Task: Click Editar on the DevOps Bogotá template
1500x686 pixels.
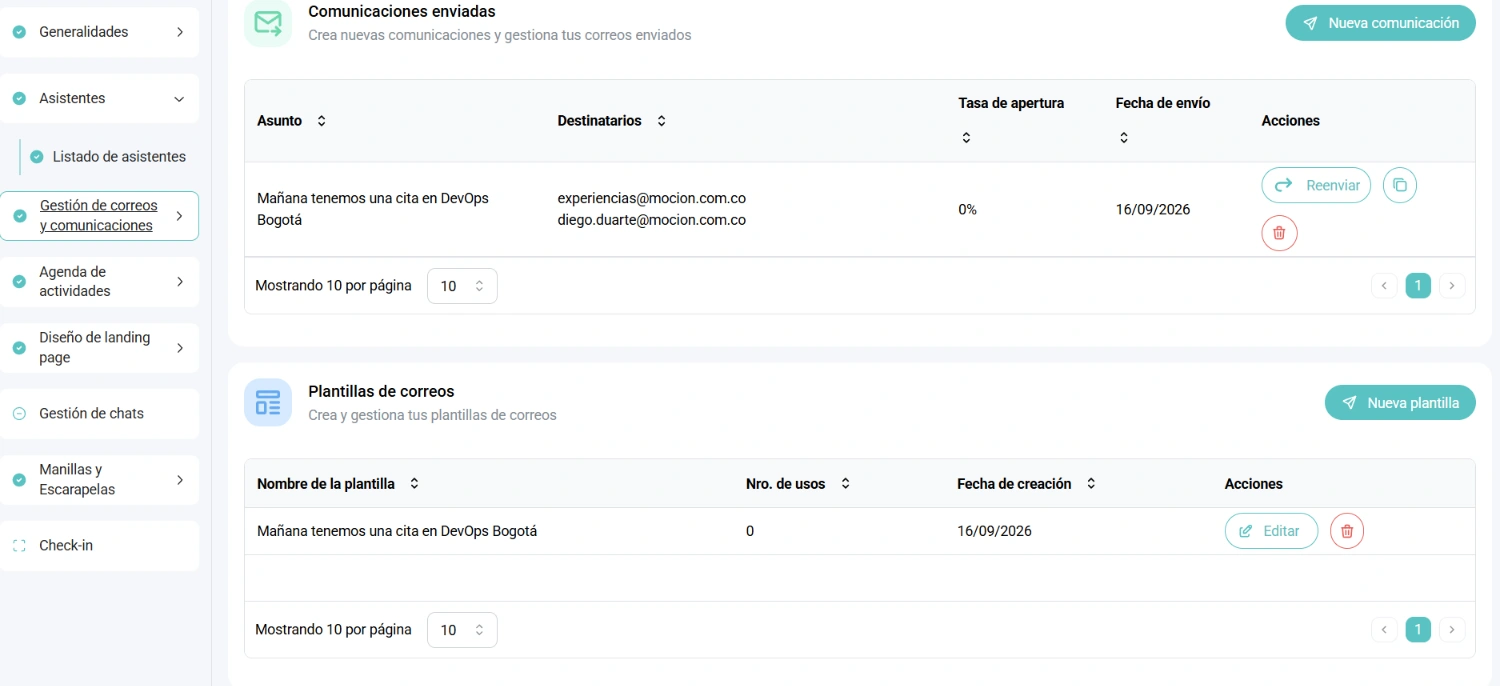Action: point(1271,531)
